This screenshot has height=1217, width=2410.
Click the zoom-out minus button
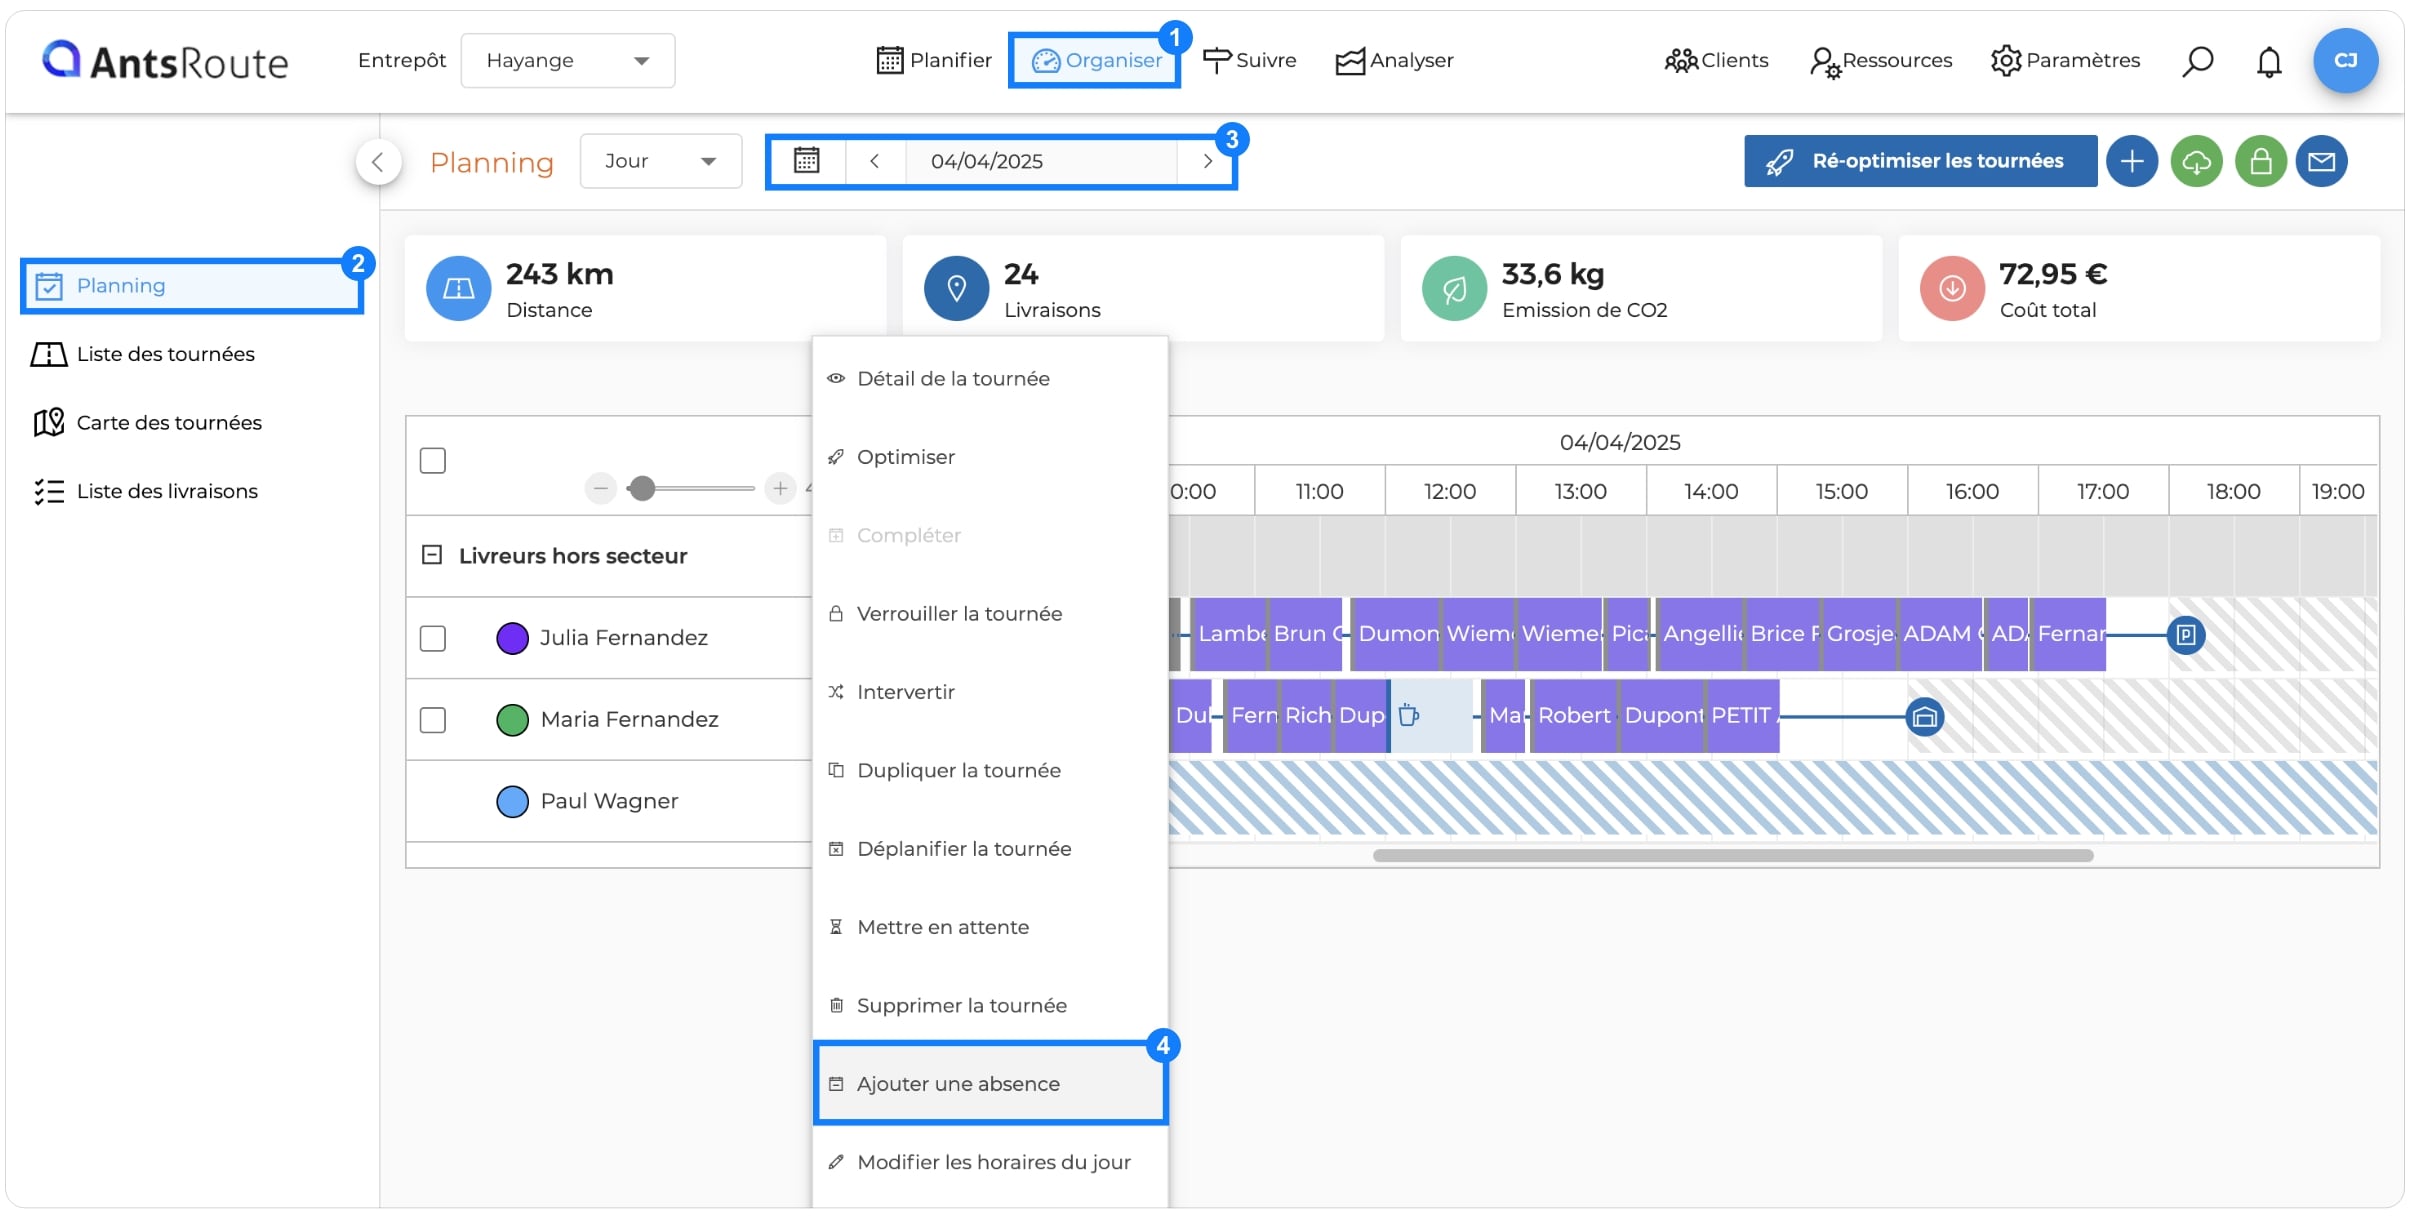(600, 488)
